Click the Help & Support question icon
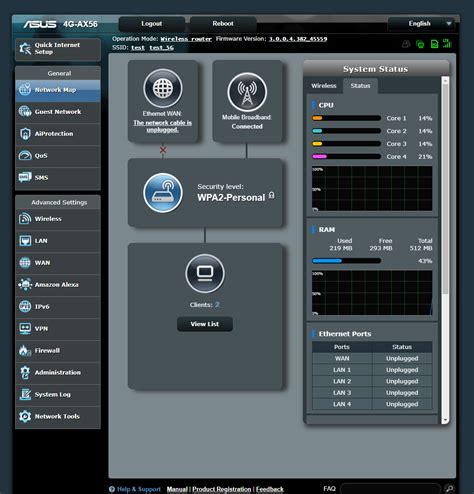Screen dimensions: 474x494 click(x=112, y=489)
